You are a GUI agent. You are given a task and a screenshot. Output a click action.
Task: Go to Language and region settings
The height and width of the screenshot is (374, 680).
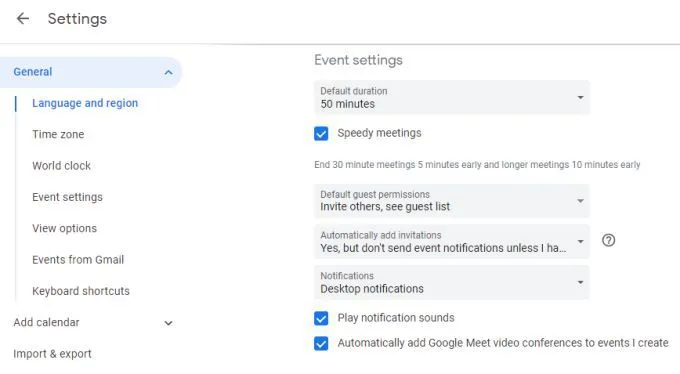point(85,103)
